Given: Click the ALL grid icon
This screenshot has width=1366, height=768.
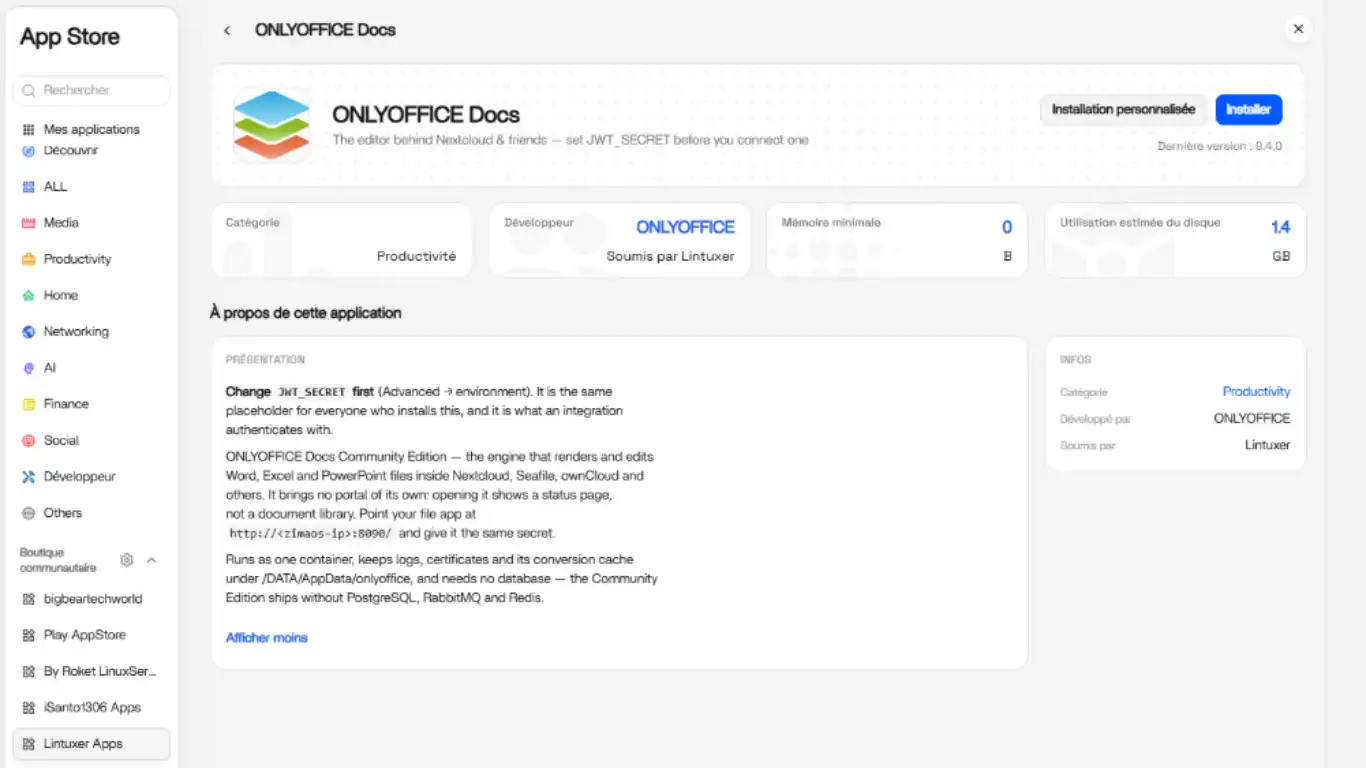Looking at the screenshot, I should pos(28,187).
